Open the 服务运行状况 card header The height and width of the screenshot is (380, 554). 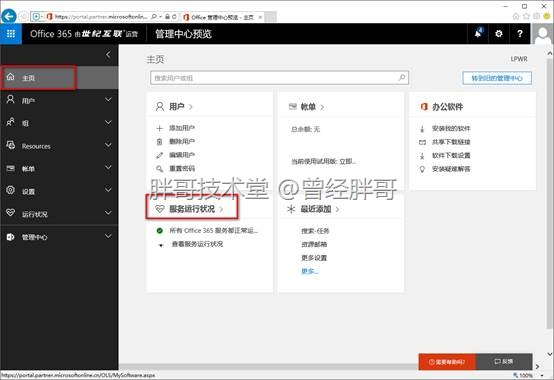[190, 209]
